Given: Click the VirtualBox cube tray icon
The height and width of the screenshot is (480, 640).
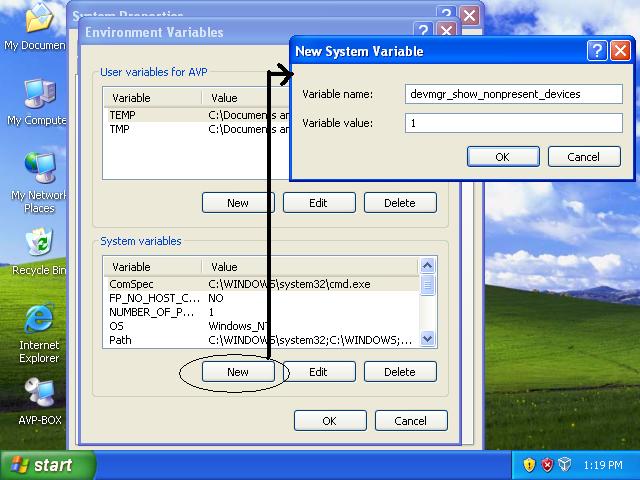Looking at the screenshot, I should pyautogui.click(x=564, y=464).
